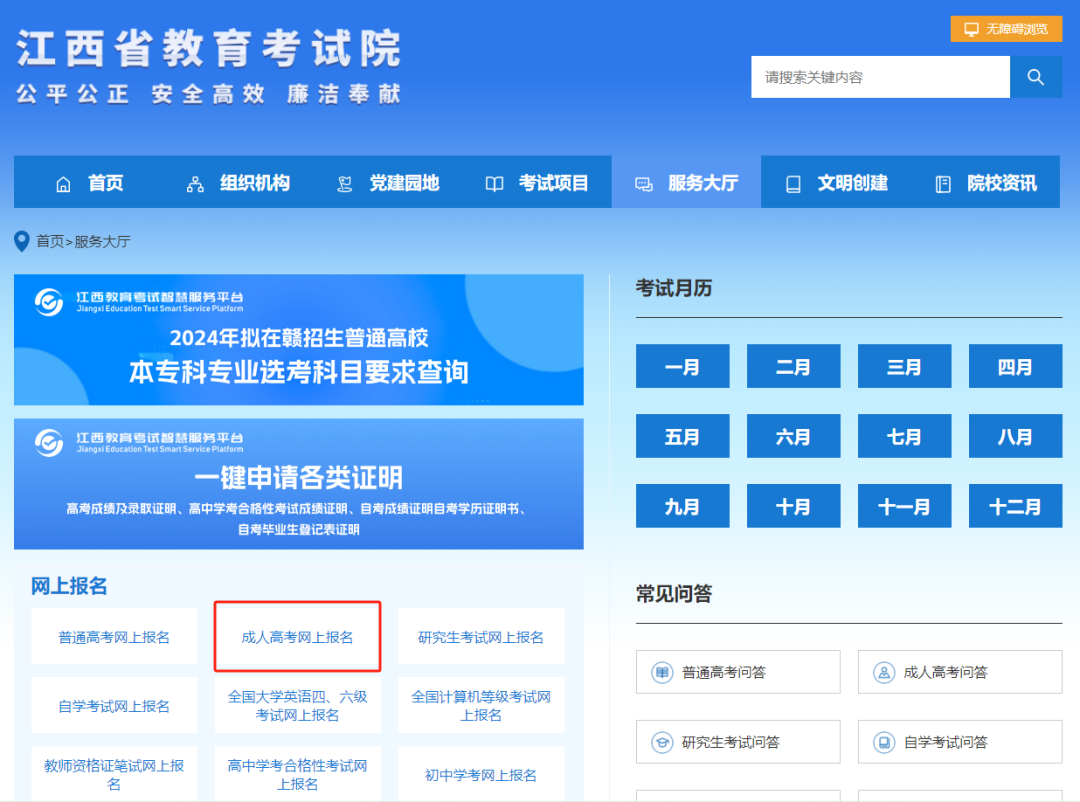Open 普通高考网上报名
Screen dimensions: 1080x802
(x=113, y=636)
